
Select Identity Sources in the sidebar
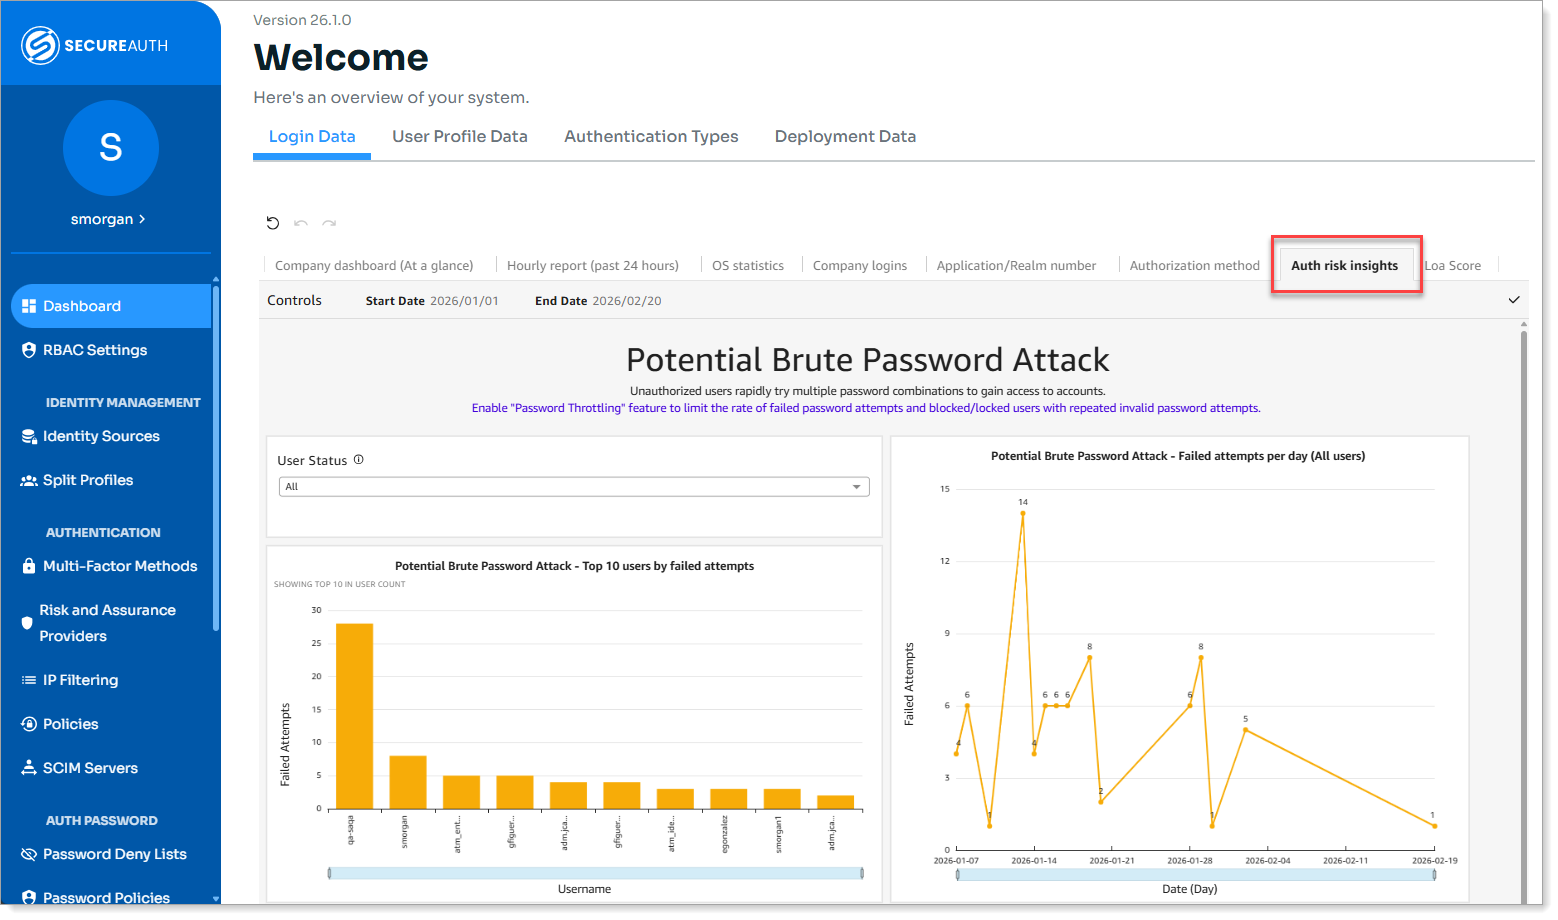point(100,435)
